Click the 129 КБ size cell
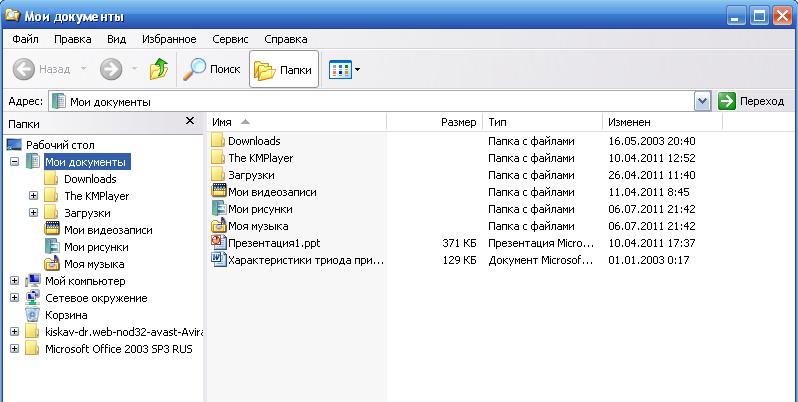Screen dimensions: 798x402 [459, 260]
